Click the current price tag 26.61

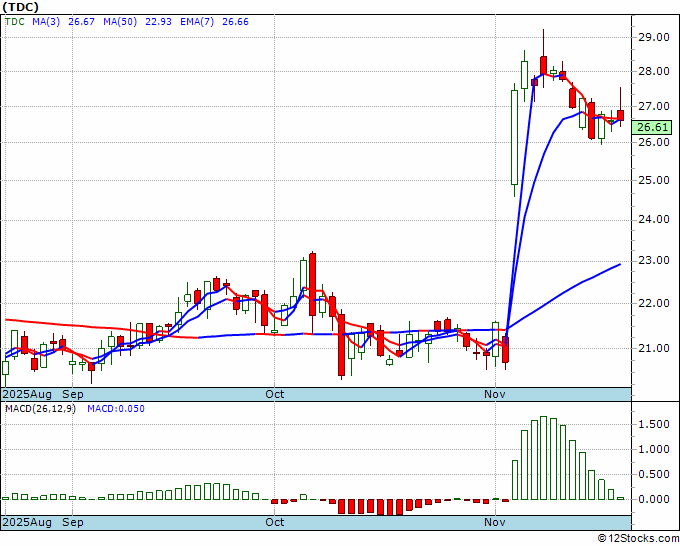coord(652,127)
